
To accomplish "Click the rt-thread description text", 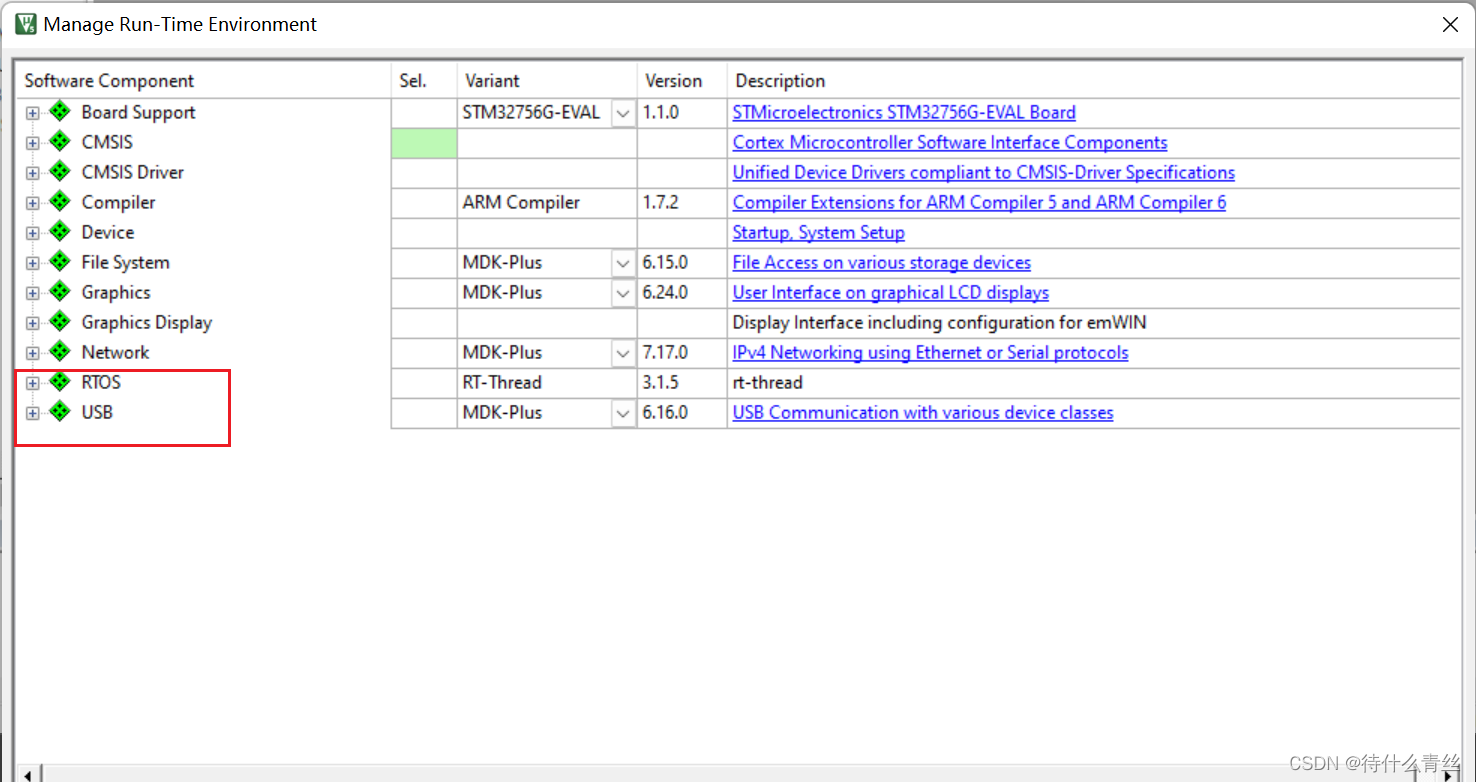I will (767, 382).
